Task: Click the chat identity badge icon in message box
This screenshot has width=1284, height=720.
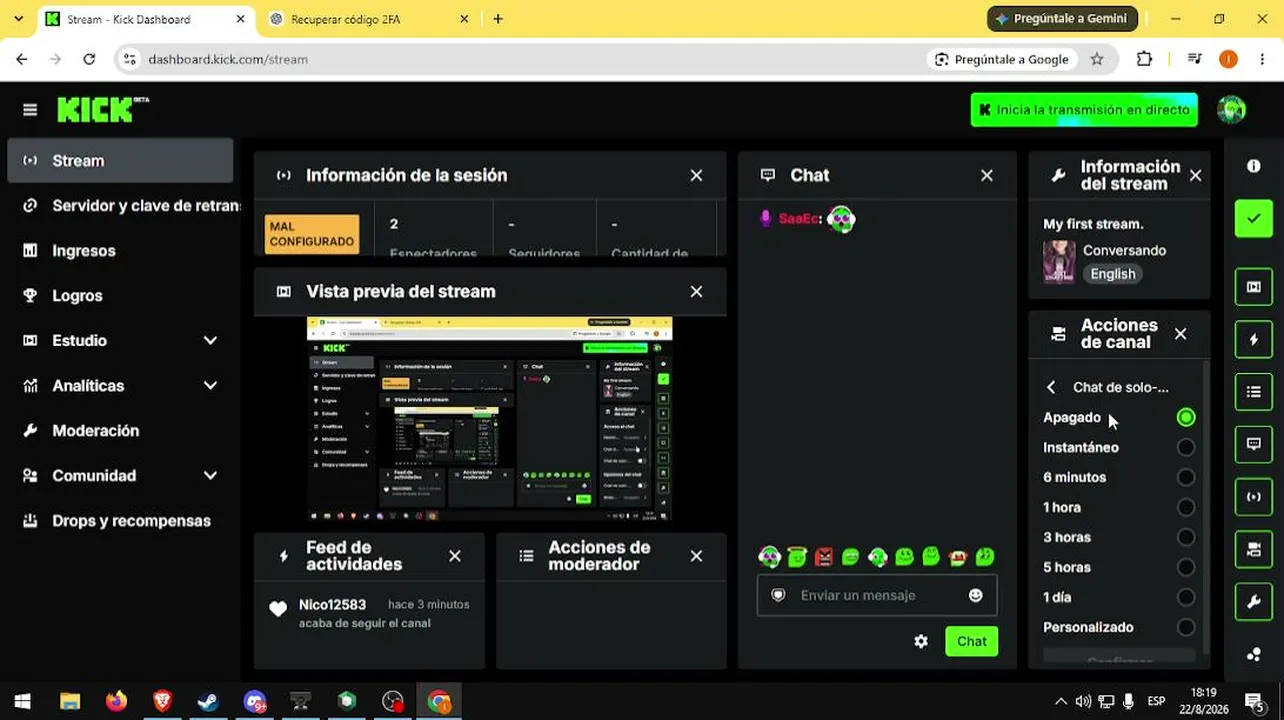Action: 778,595
